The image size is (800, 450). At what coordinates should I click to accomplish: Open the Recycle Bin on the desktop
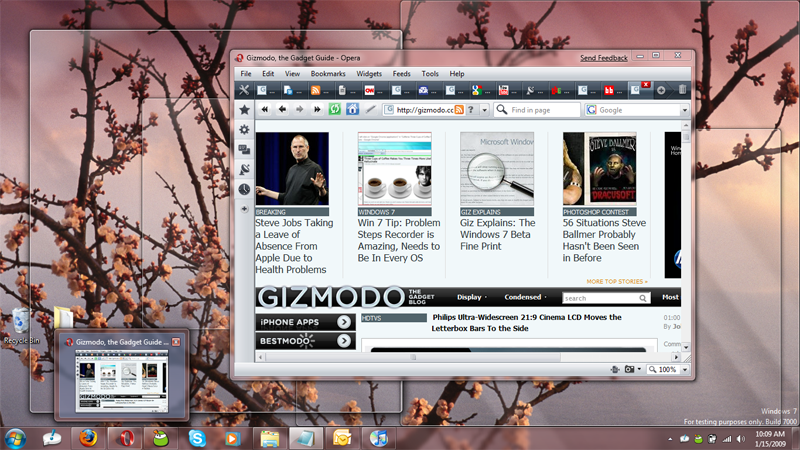(x=21, y=326)
